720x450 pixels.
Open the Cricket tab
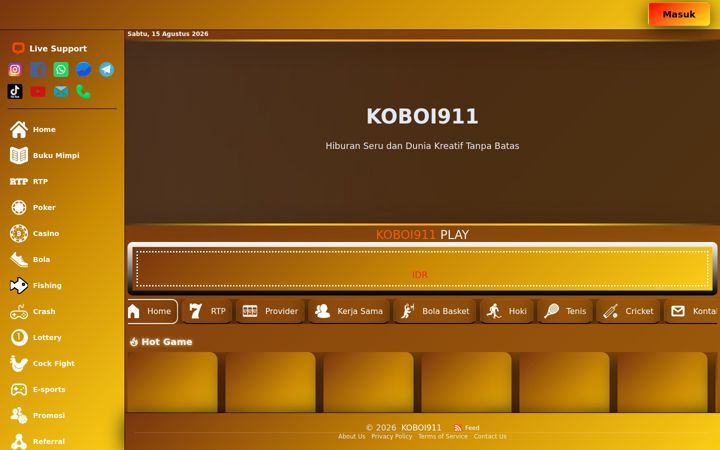click(x=628, y=311)
